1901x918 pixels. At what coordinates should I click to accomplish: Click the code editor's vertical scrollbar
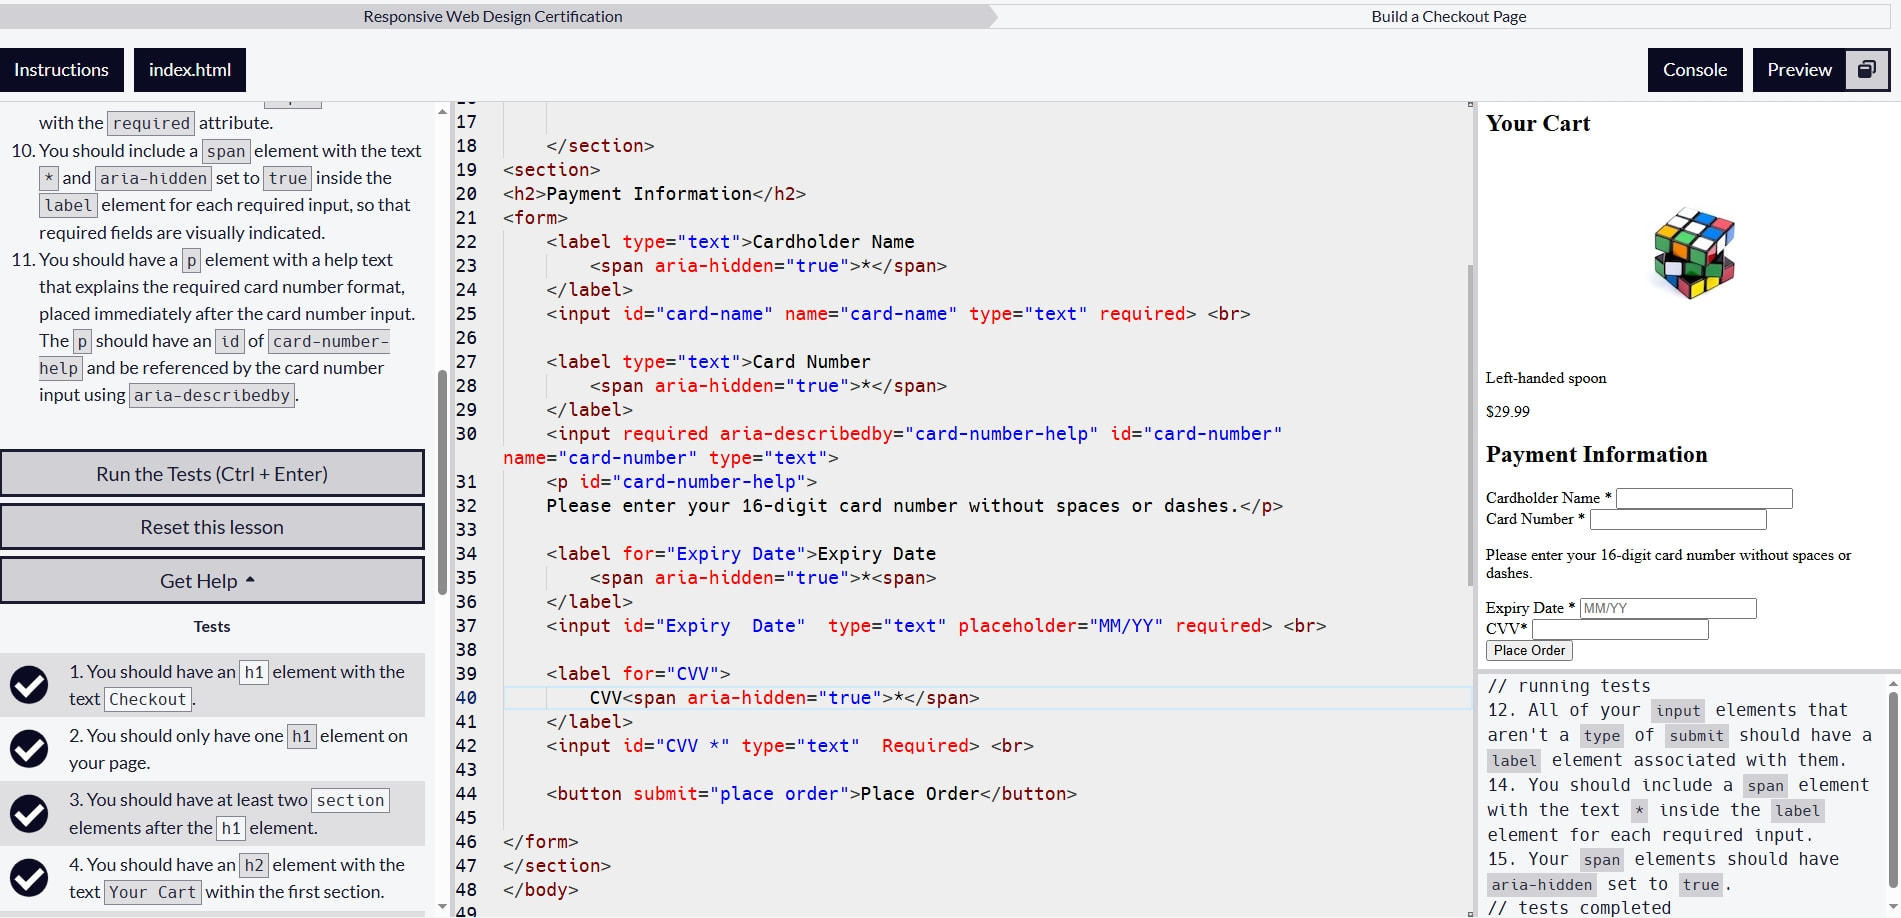point(1466,400)
